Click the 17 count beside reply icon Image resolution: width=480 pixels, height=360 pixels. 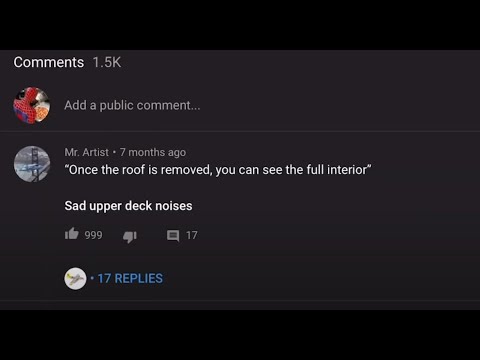(x=192, y=235)
